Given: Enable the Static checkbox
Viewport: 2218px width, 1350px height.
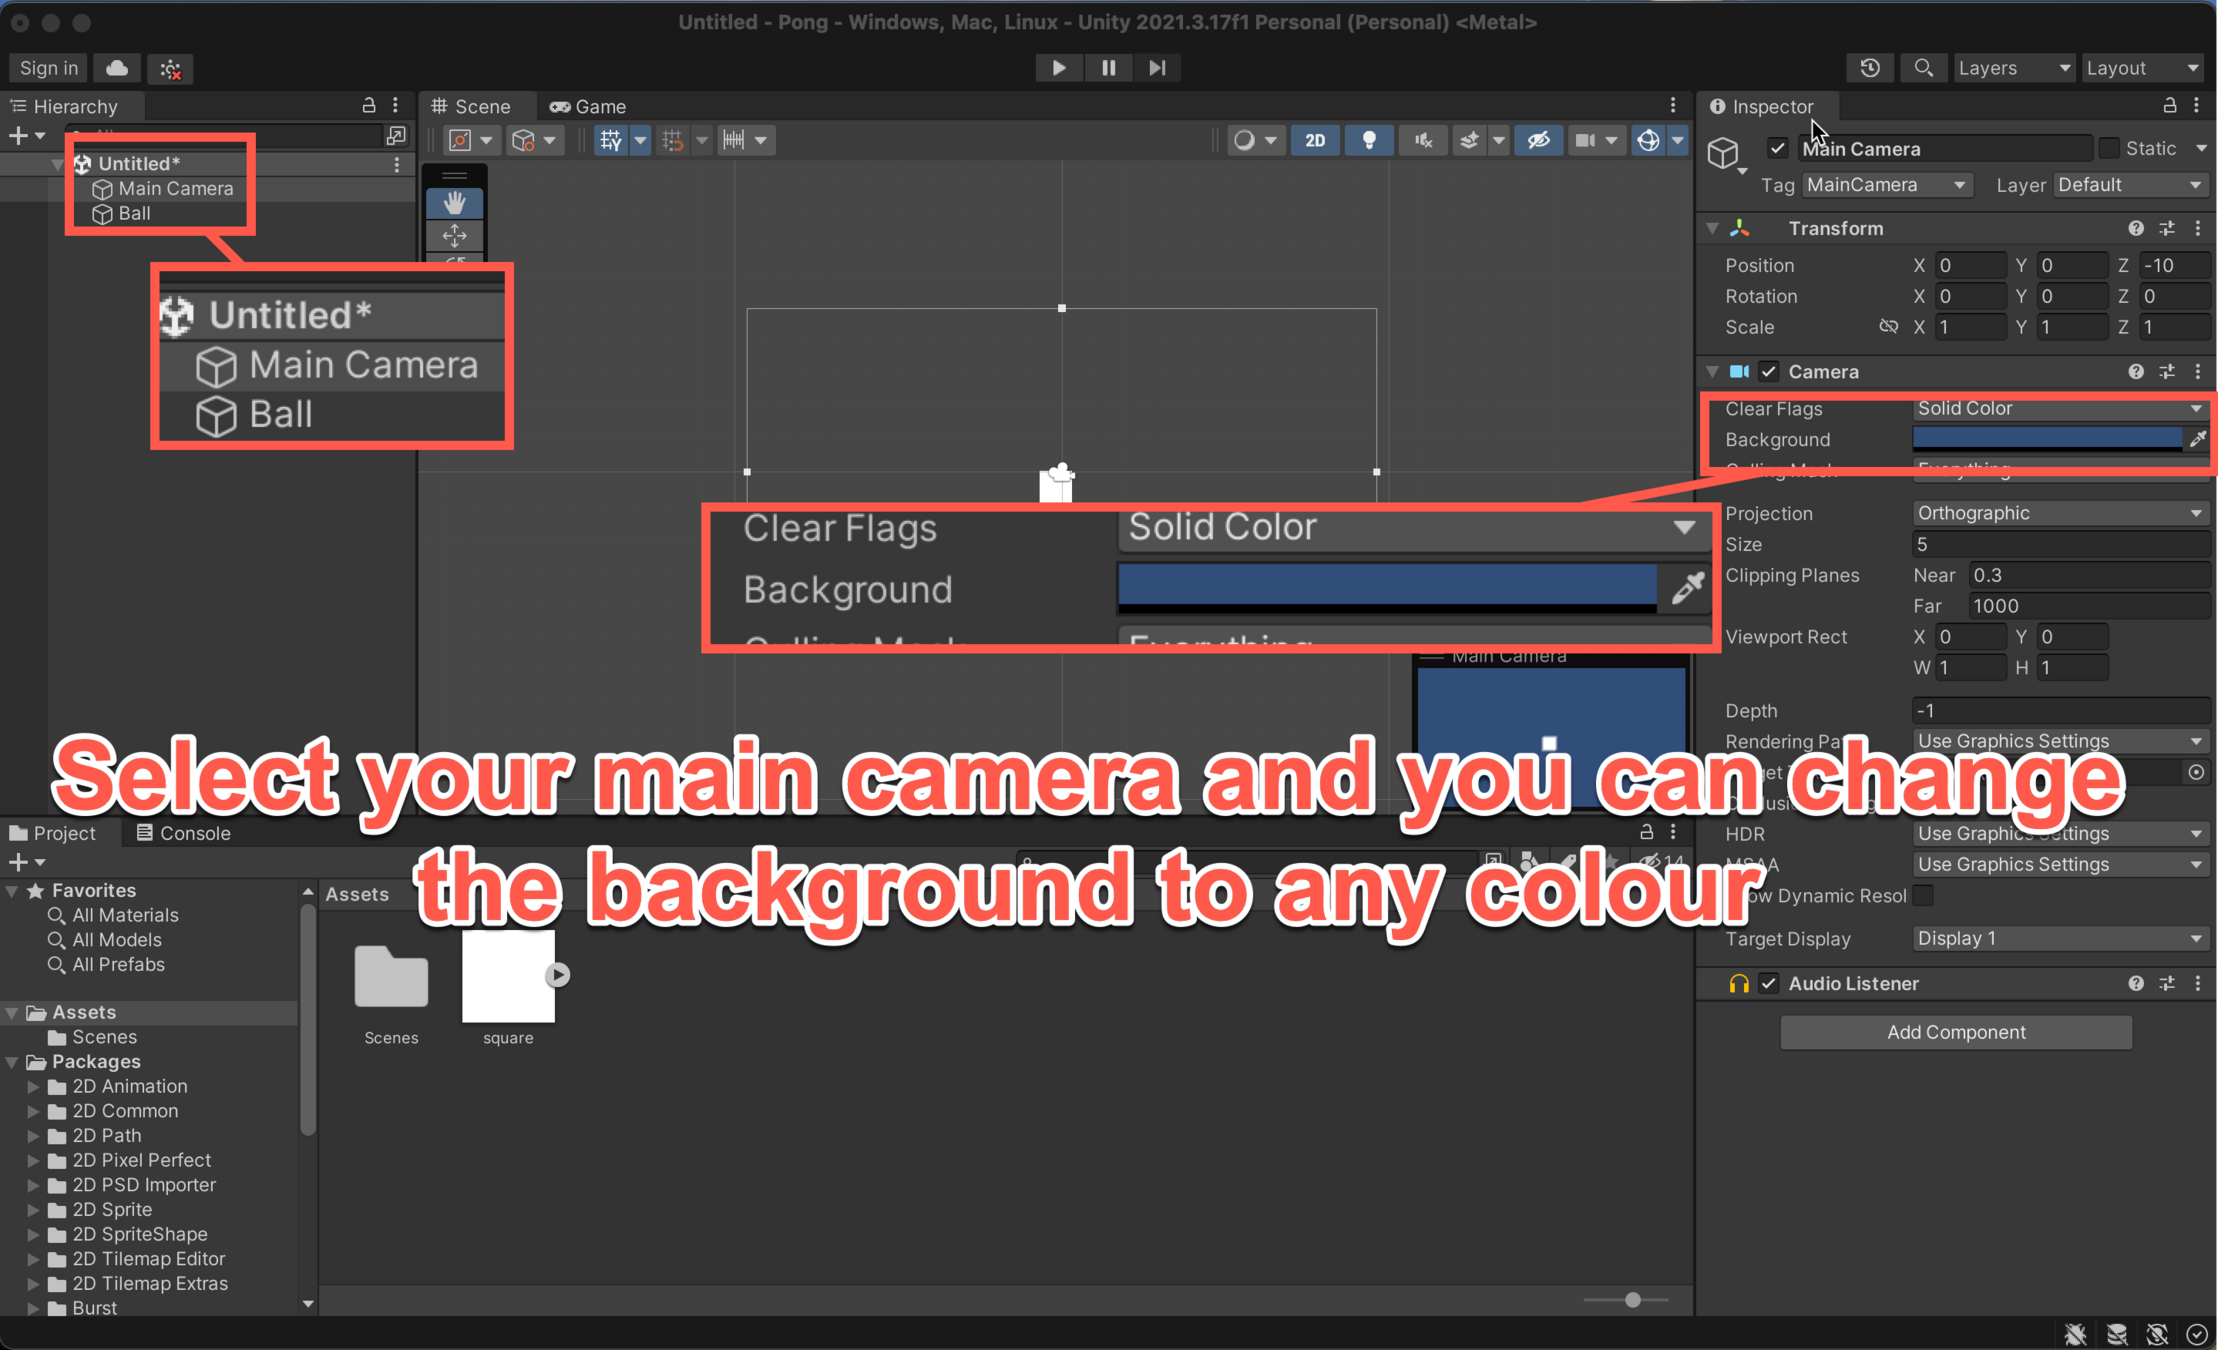Looking at the screenshot, I should pos(2109,148).
